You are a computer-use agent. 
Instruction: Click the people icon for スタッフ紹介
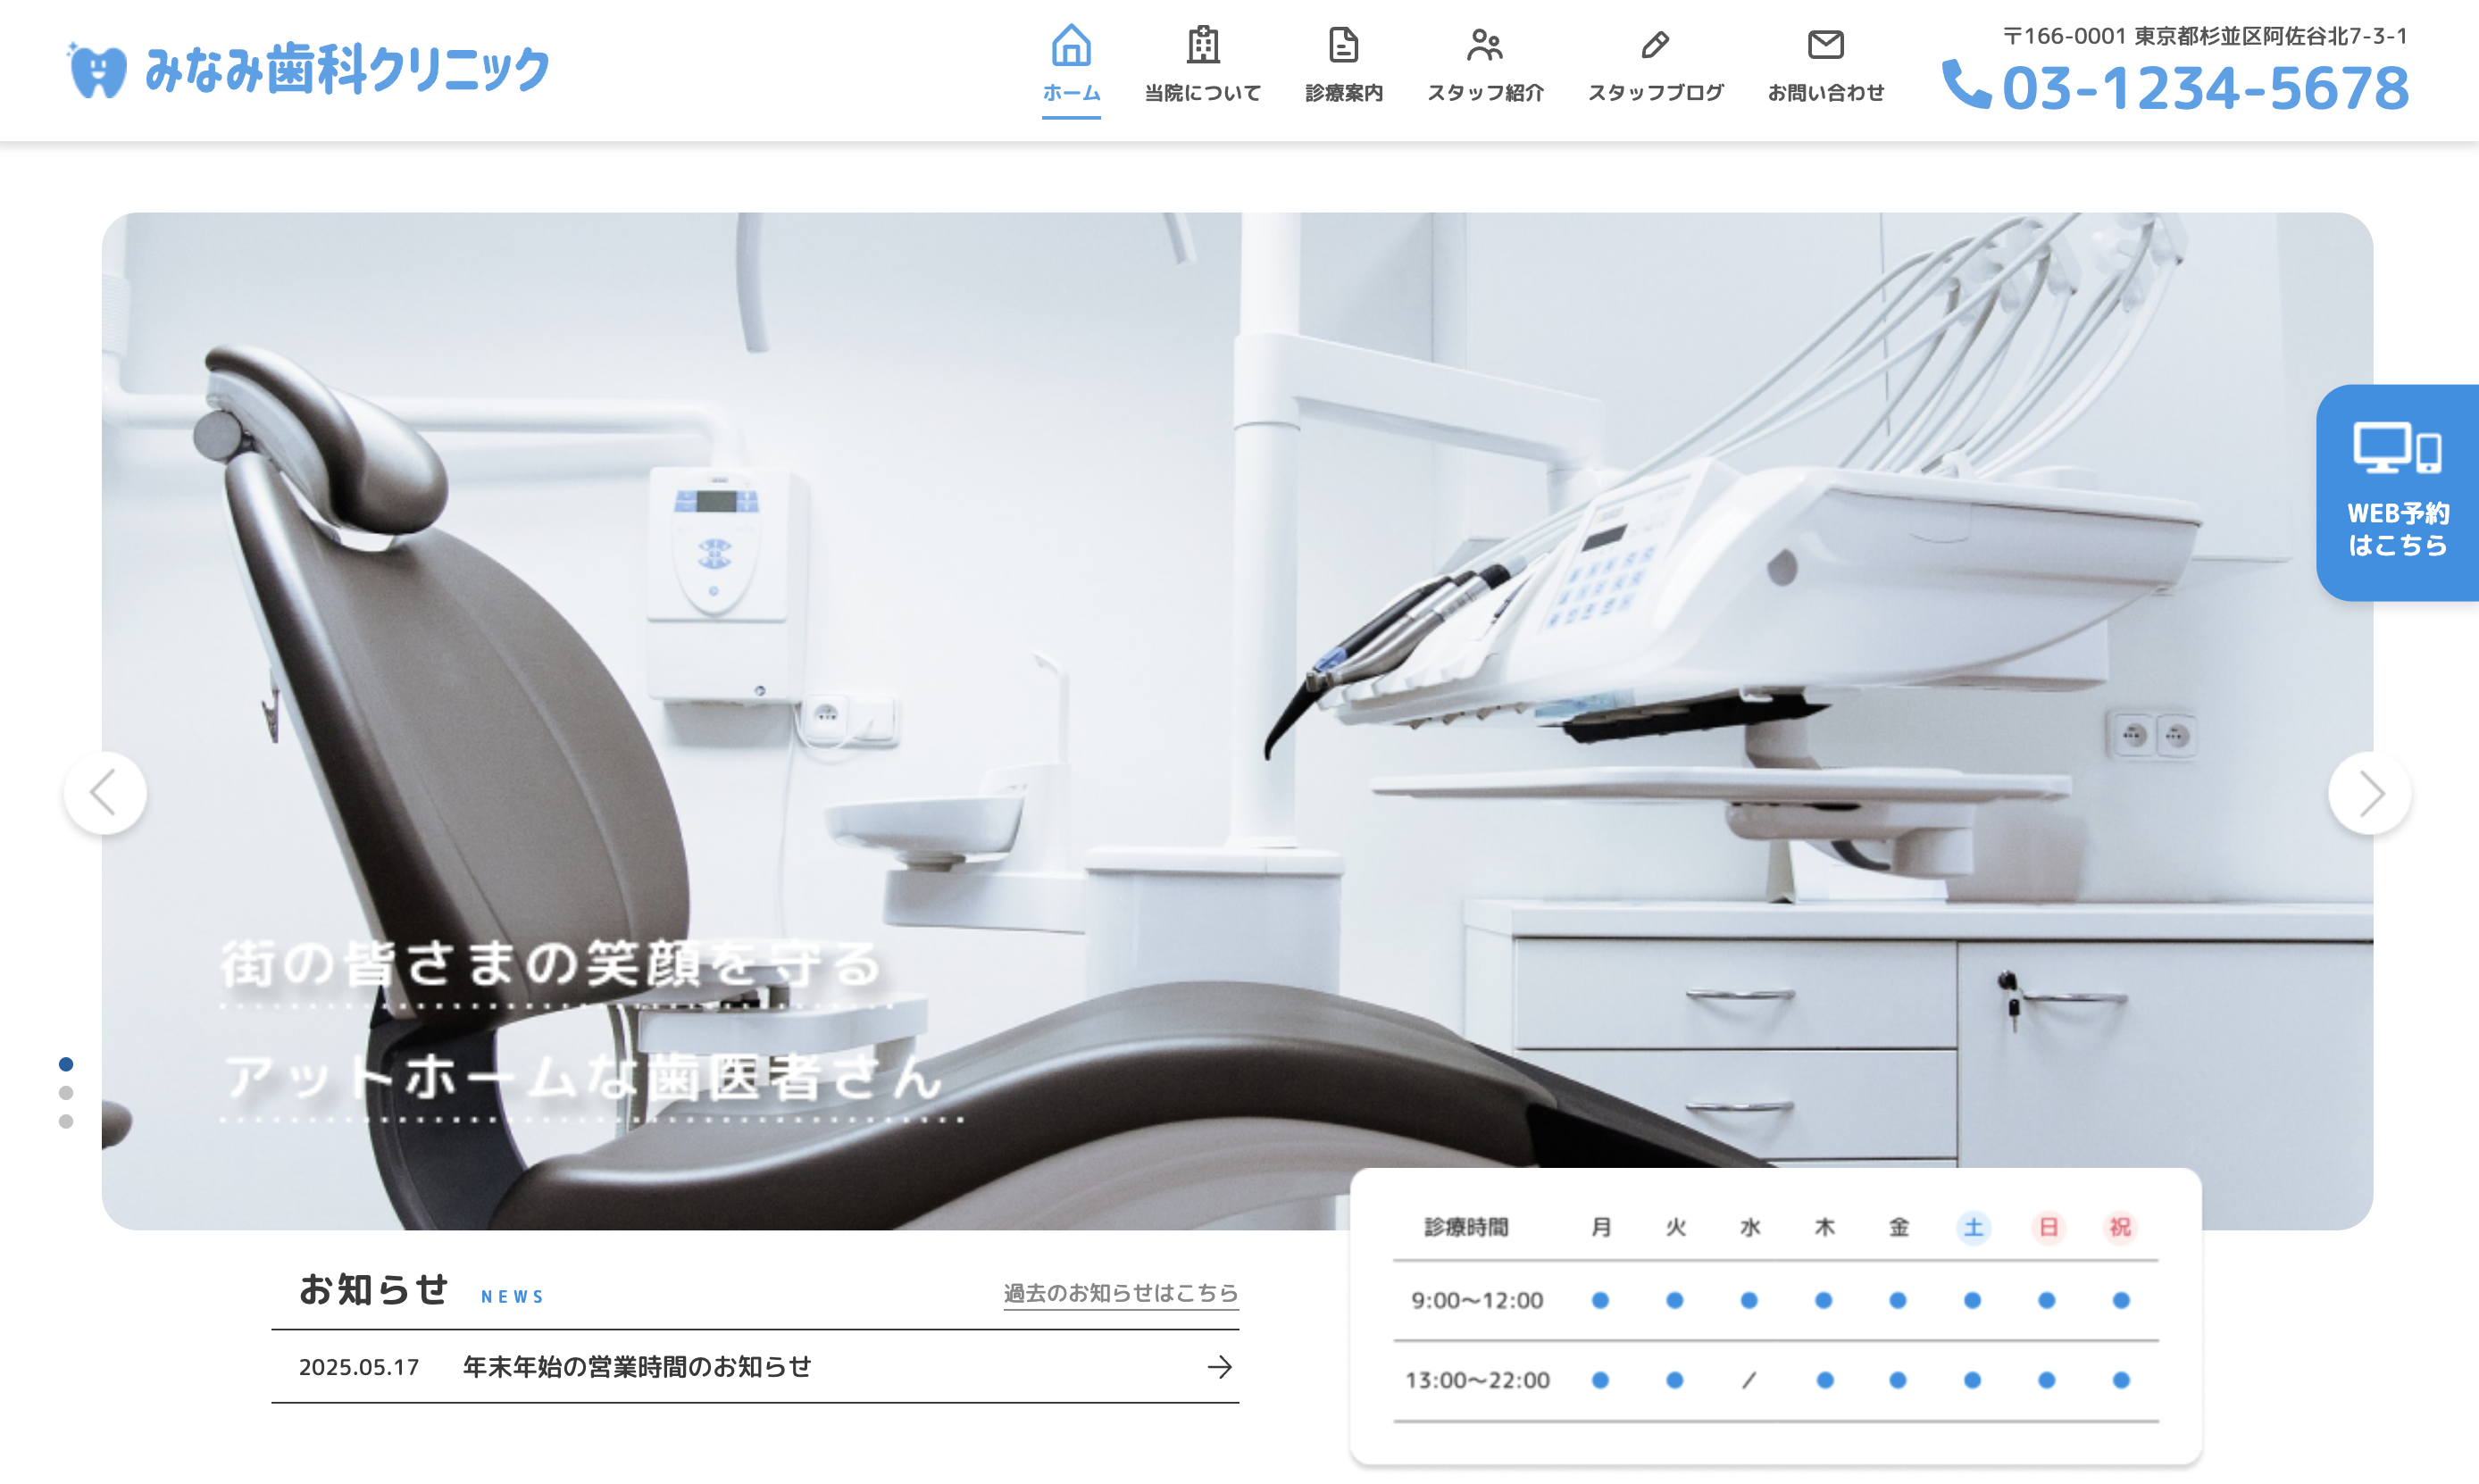[1484, 45]
